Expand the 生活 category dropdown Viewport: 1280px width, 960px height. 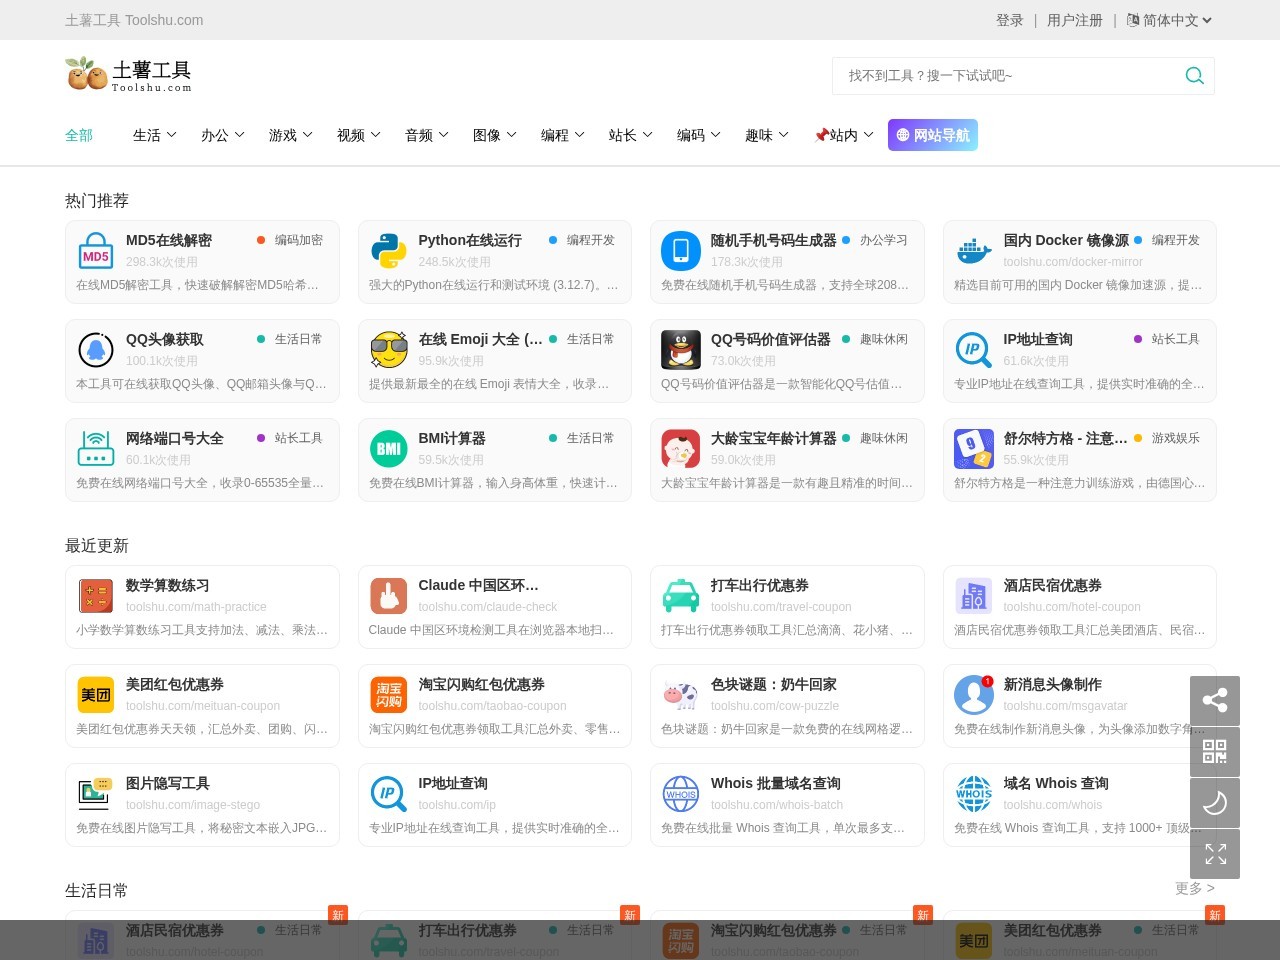155,135
